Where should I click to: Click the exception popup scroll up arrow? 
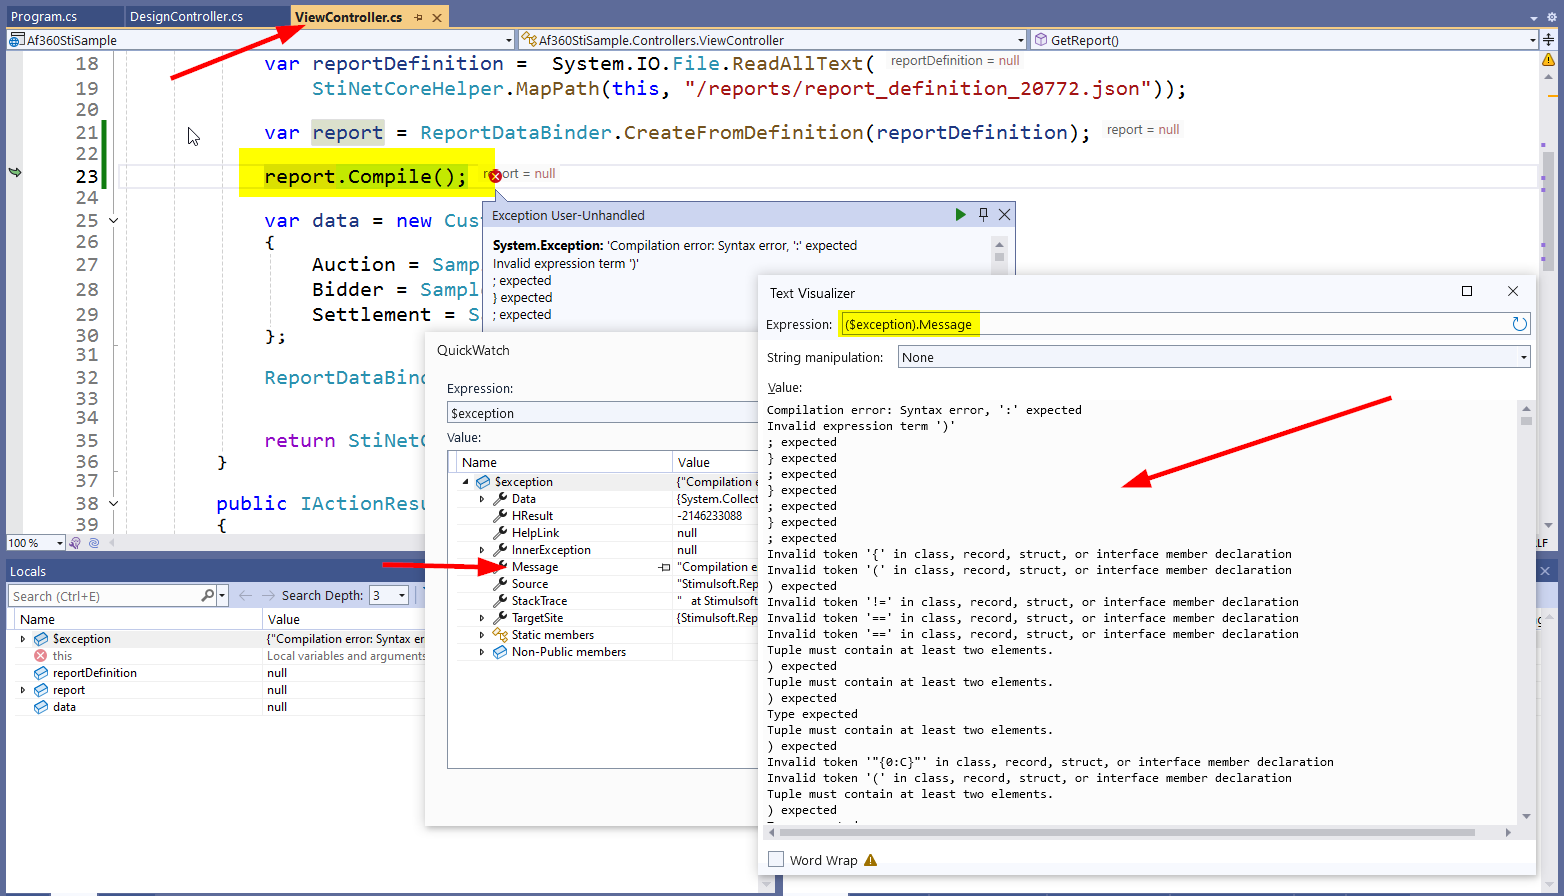(998, 244)
